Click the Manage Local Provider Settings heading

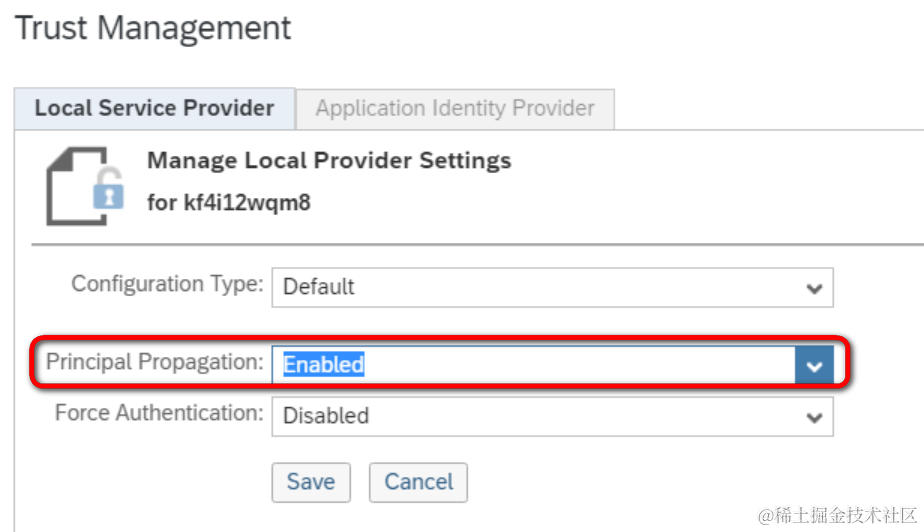pos(329,161)
